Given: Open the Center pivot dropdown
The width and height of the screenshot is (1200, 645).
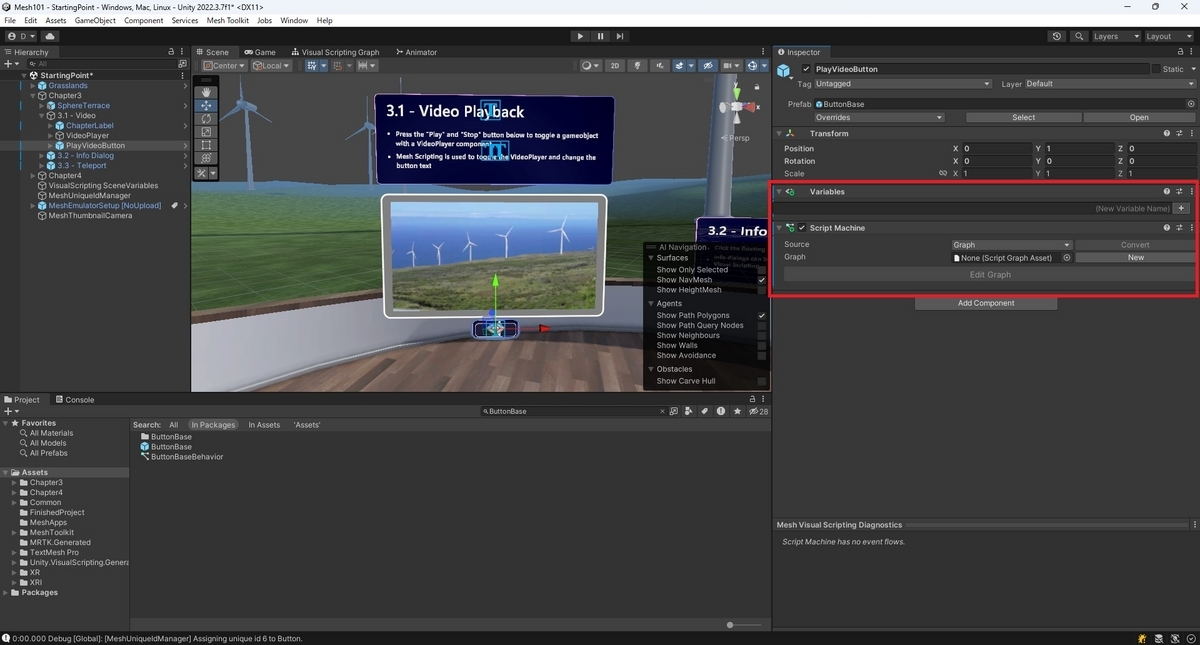Looking at the screenshot, I should point(225,66).
